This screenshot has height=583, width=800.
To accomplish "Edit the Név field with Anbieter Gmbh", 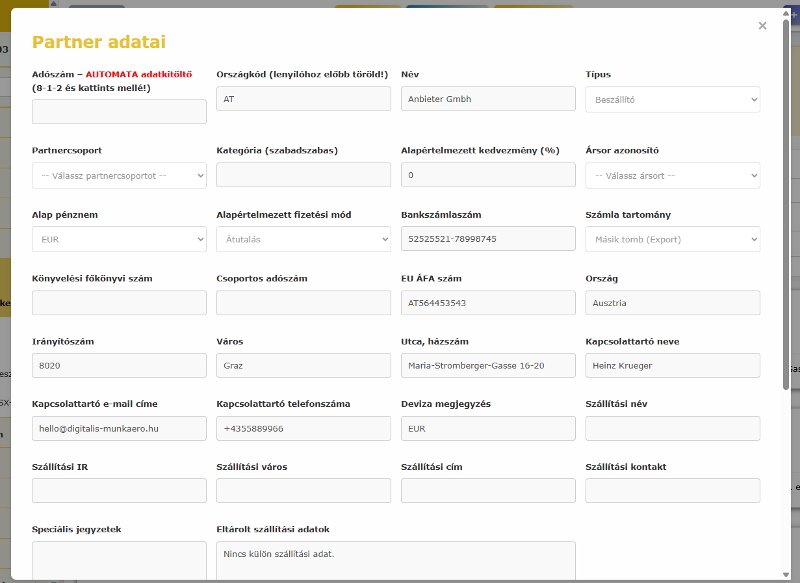I will (488, 99).
